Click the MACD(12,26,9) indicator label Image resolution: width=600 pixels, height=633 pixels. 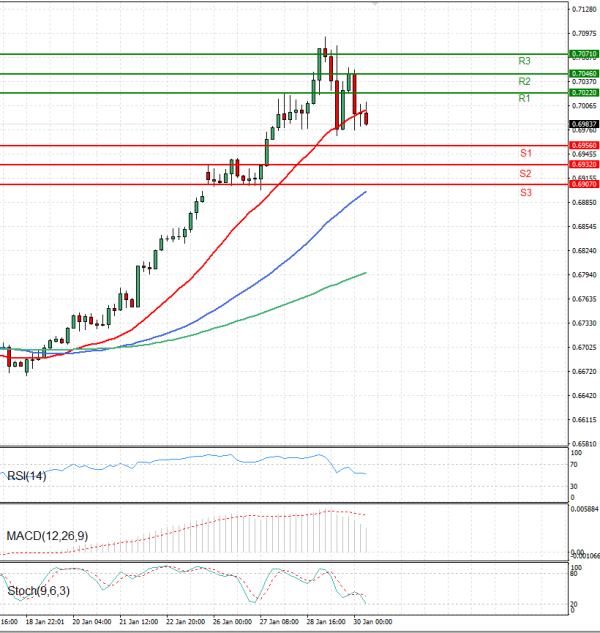click(44, 537)
